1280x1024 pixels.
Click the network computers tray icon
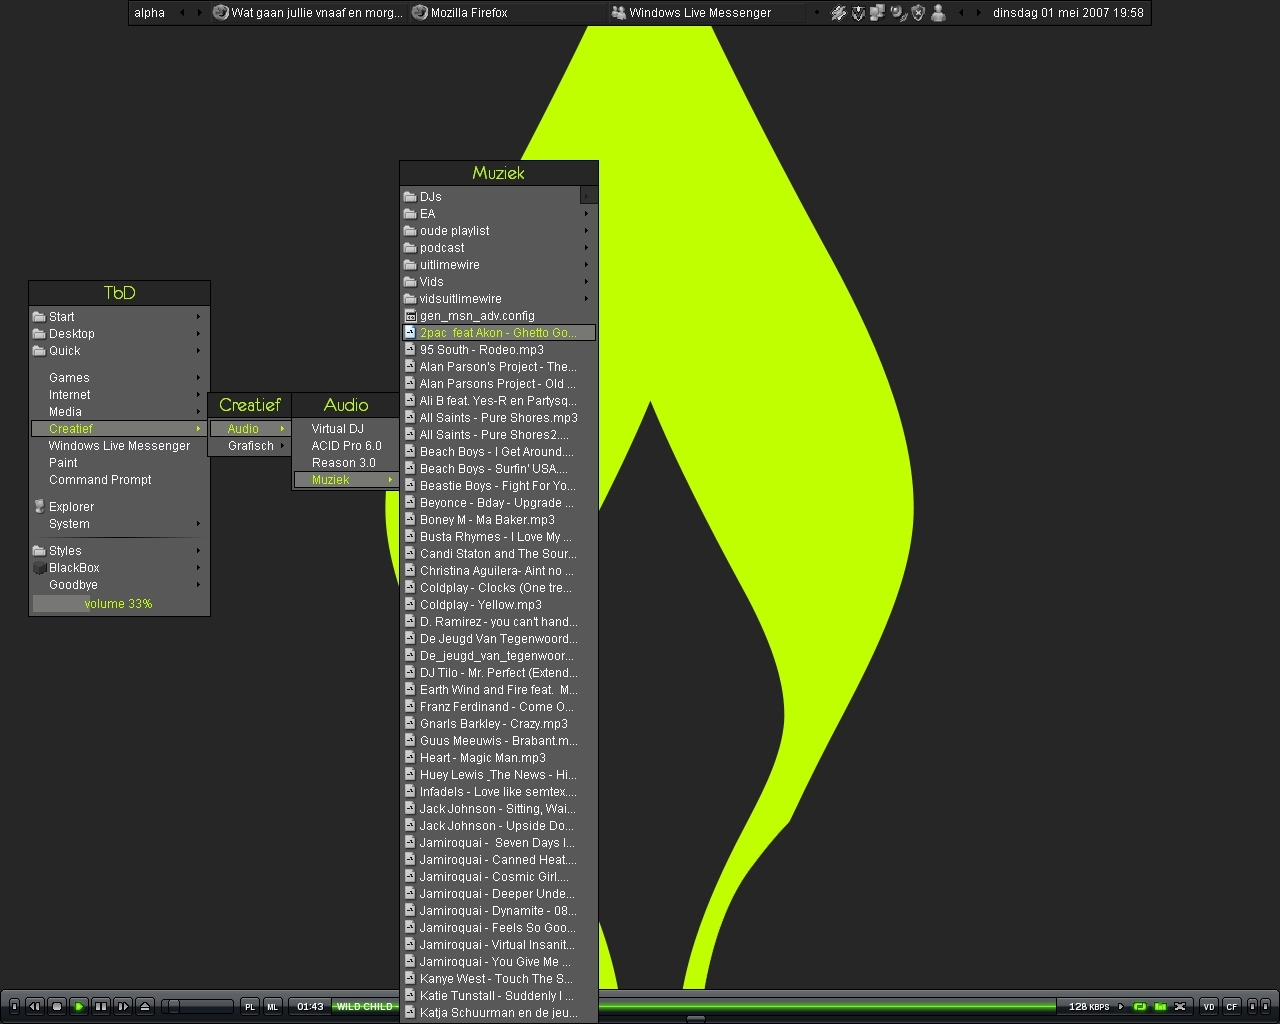[877, 13]
